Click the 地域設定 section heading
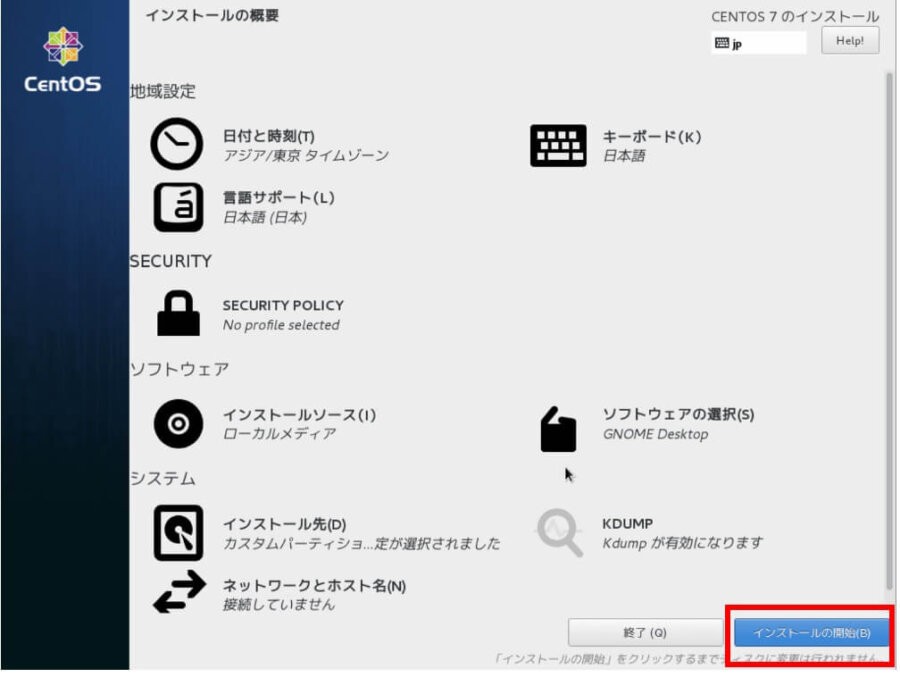The image size is (900, 677). 163,91
